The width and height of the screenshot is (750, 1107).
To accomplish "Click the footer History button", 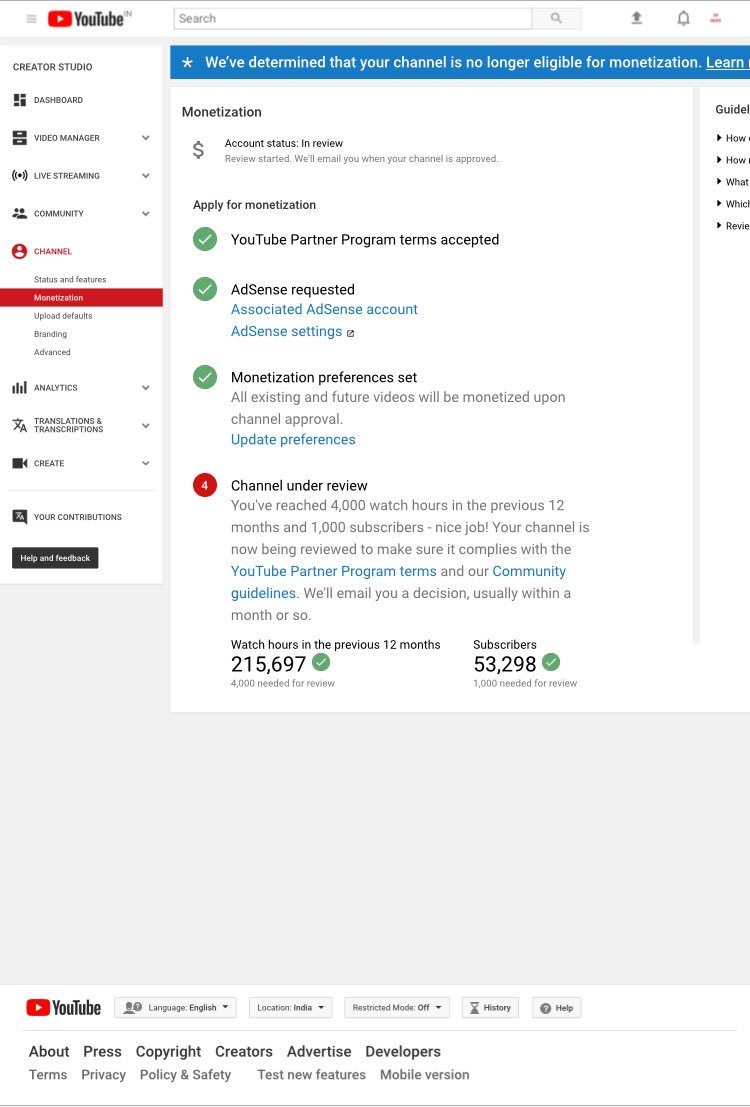I will pos(490,1007).
